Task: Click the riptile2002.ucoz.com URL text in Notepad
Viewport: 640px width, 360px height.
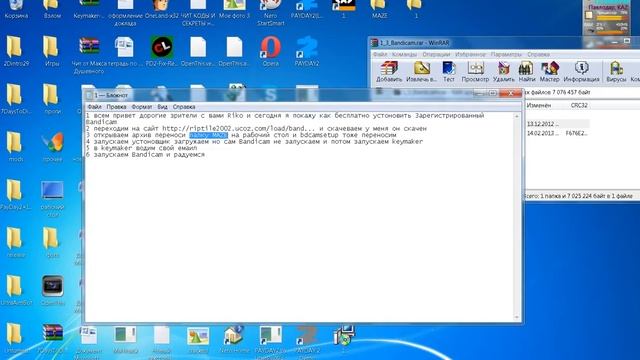Action: [238, 129]
